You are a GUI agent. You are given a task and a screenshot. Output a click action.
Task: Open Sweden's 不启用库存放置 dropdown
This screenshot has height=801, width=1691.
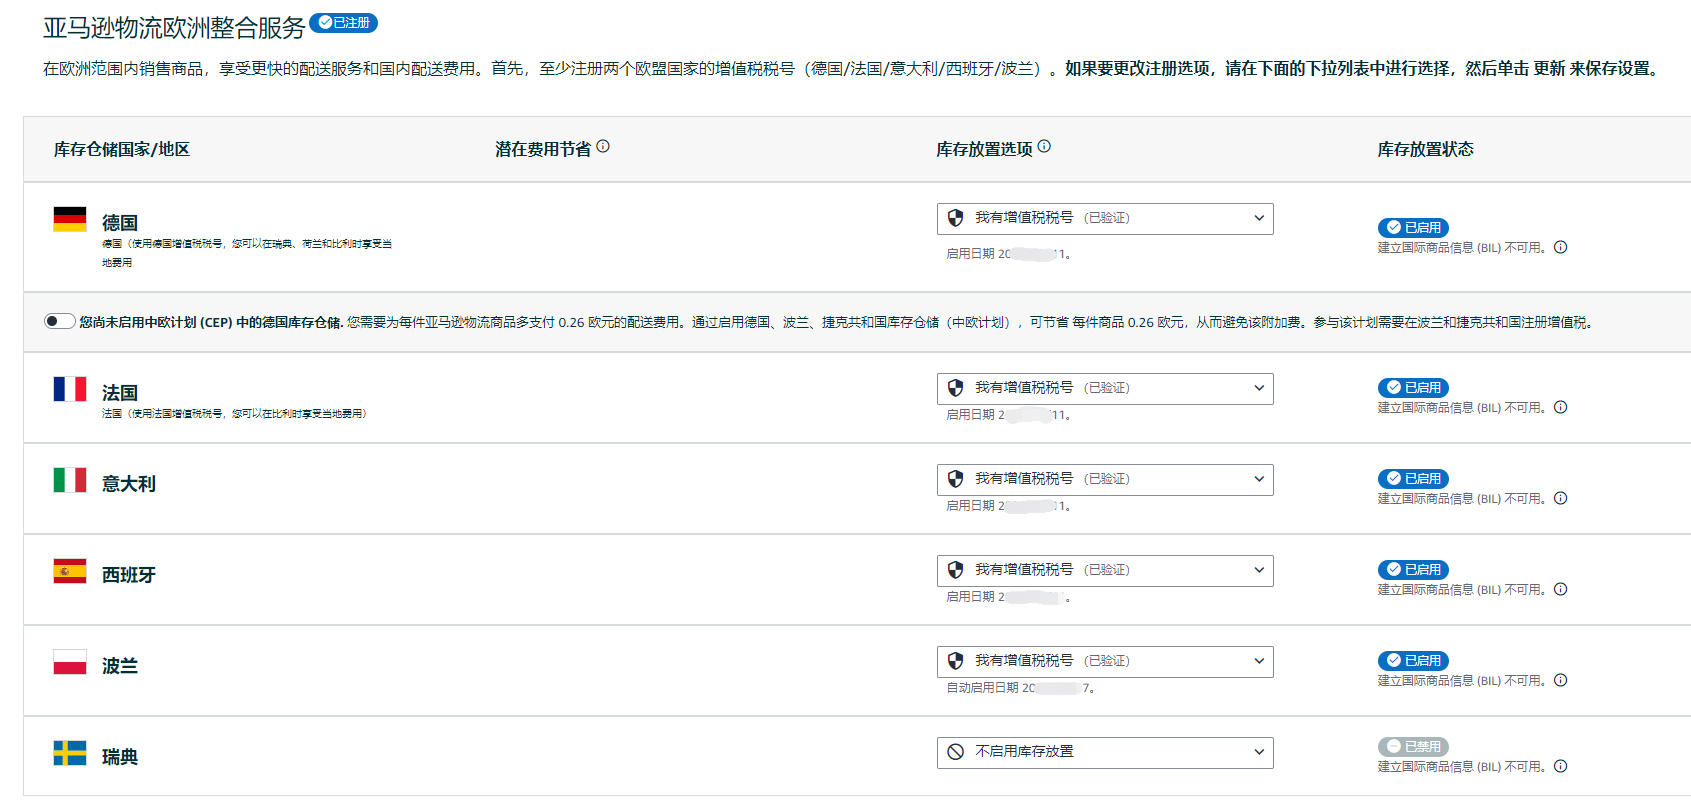pyautogui.click(x=1104, y=753)
